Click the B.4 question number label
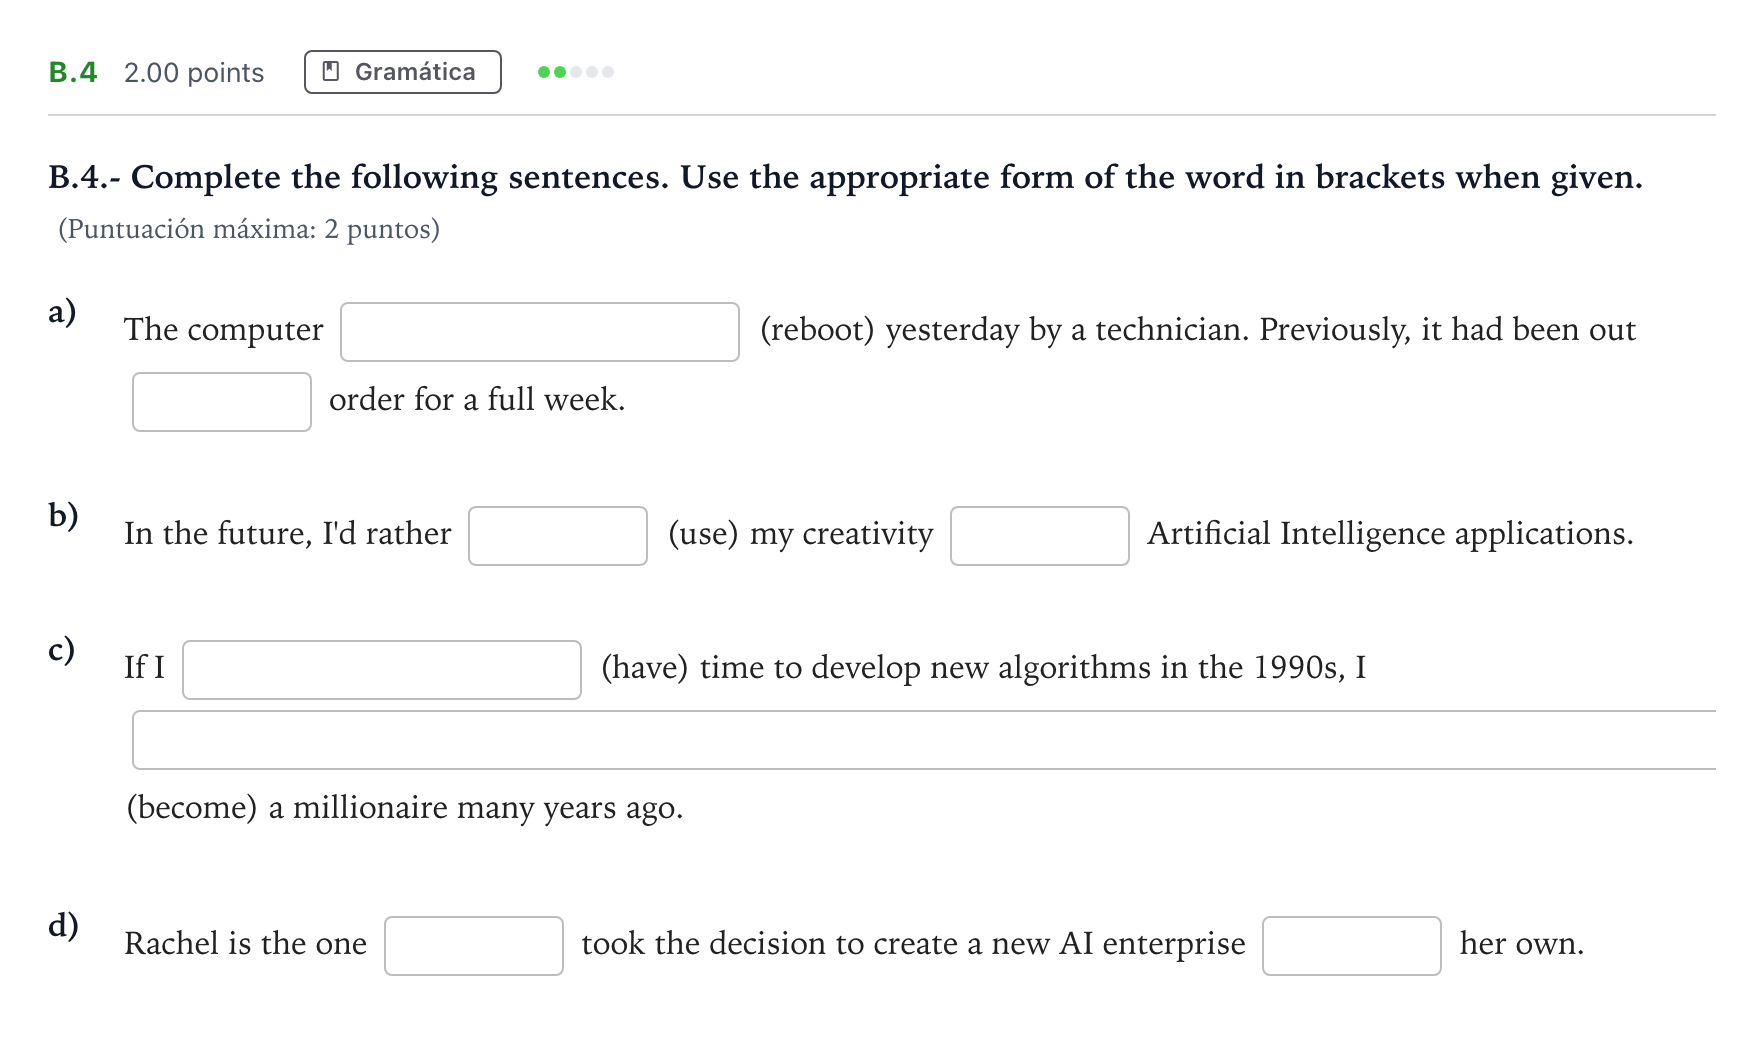The width and height of the screenshot is (1764, 1050). (x=73, y=72)
